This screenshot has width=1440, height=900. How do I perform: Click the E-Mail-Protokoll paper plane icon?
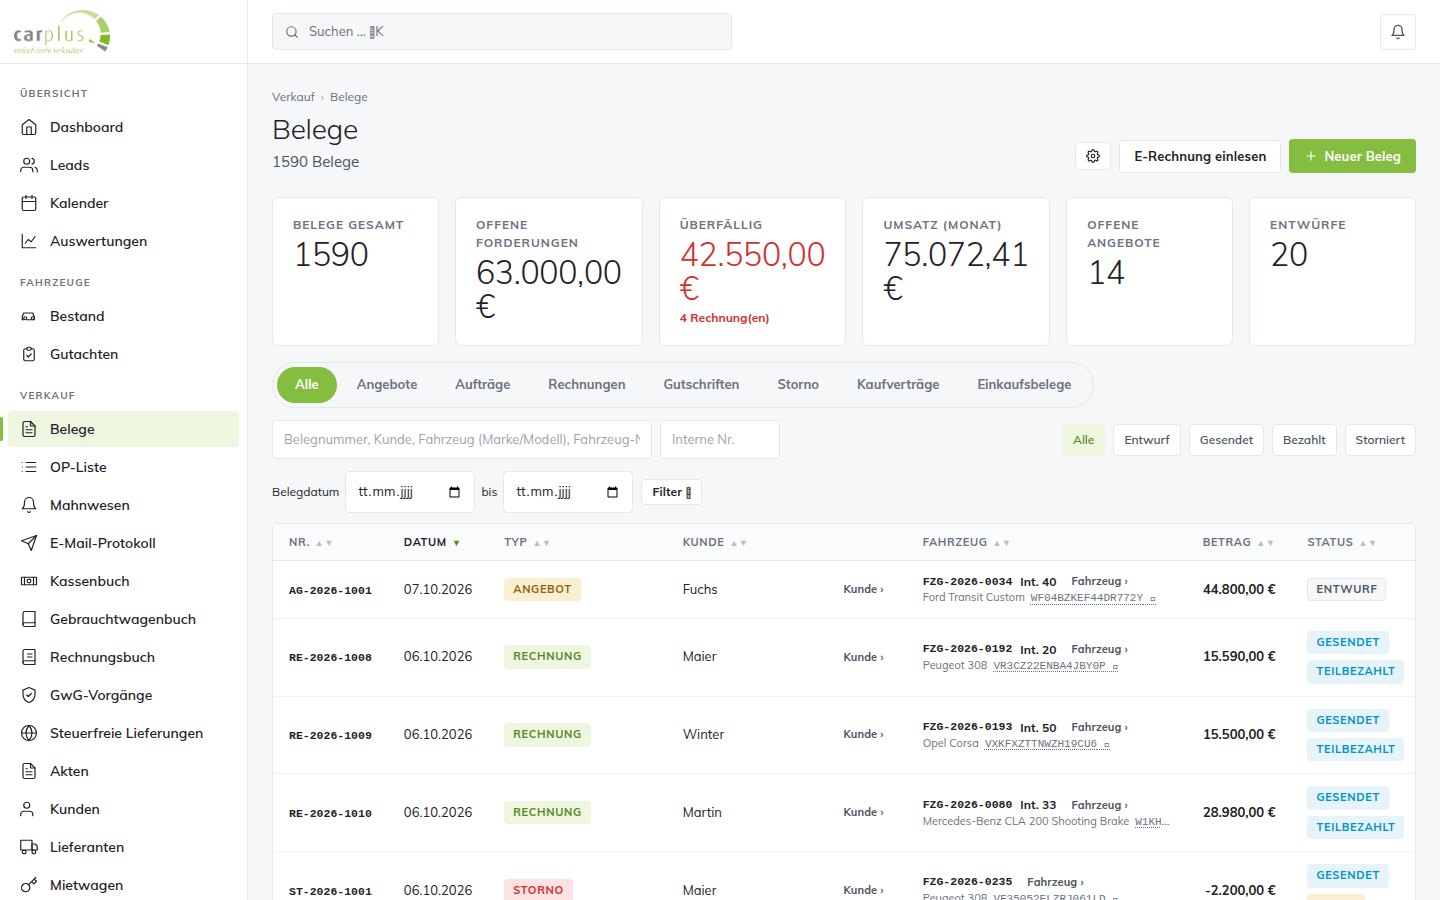pyautogui.click(x=29, y=543)
